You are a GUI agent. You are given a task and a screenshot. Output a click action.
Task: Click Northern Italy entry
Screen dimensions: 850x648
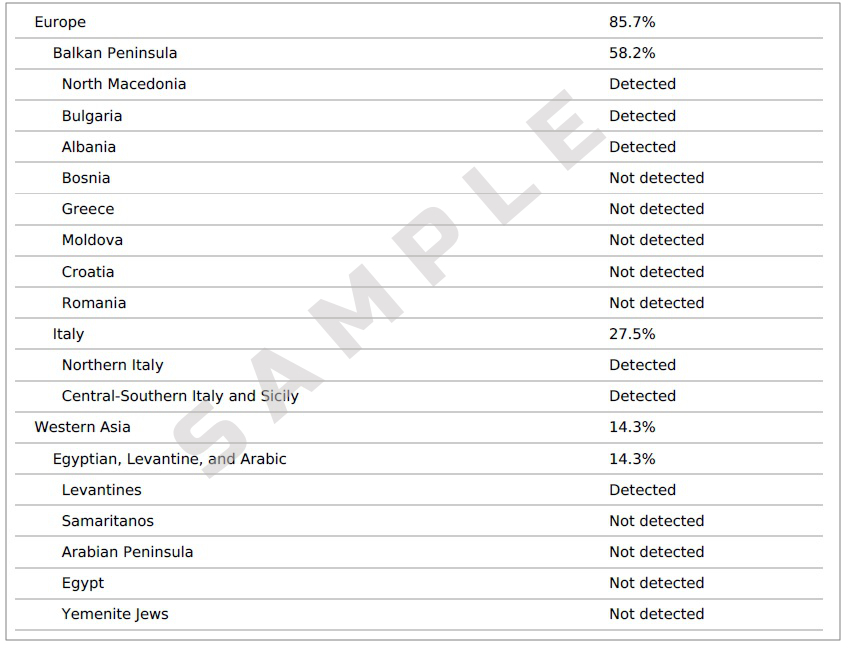(x=112, y=365)
